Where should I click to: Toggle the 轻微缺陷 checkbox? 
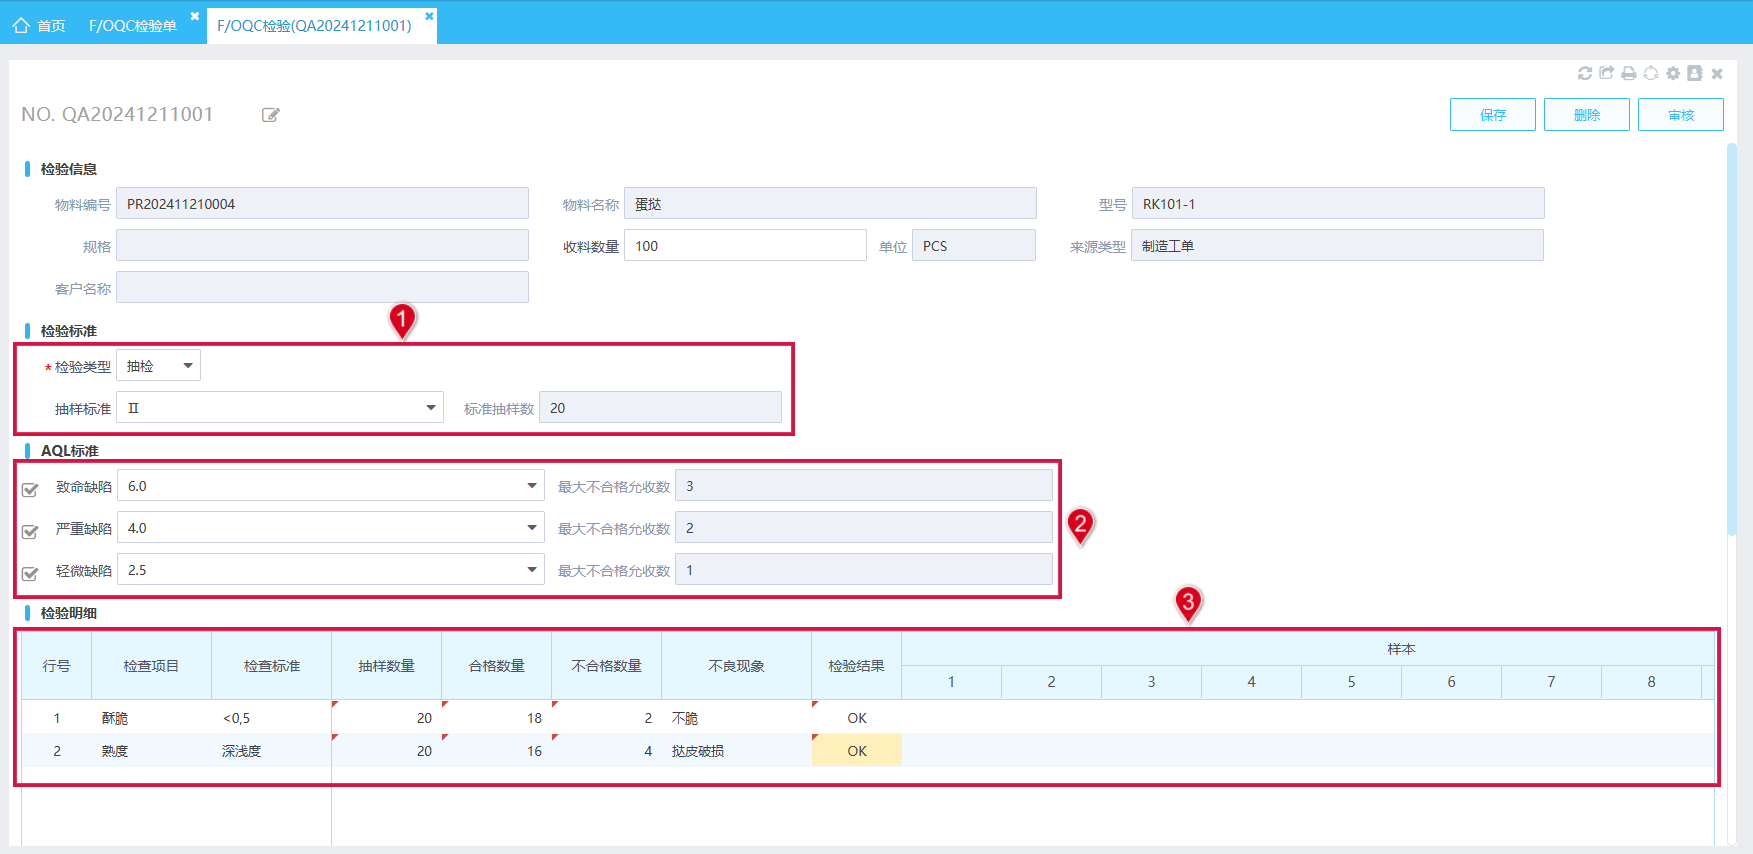pos(30,573)
